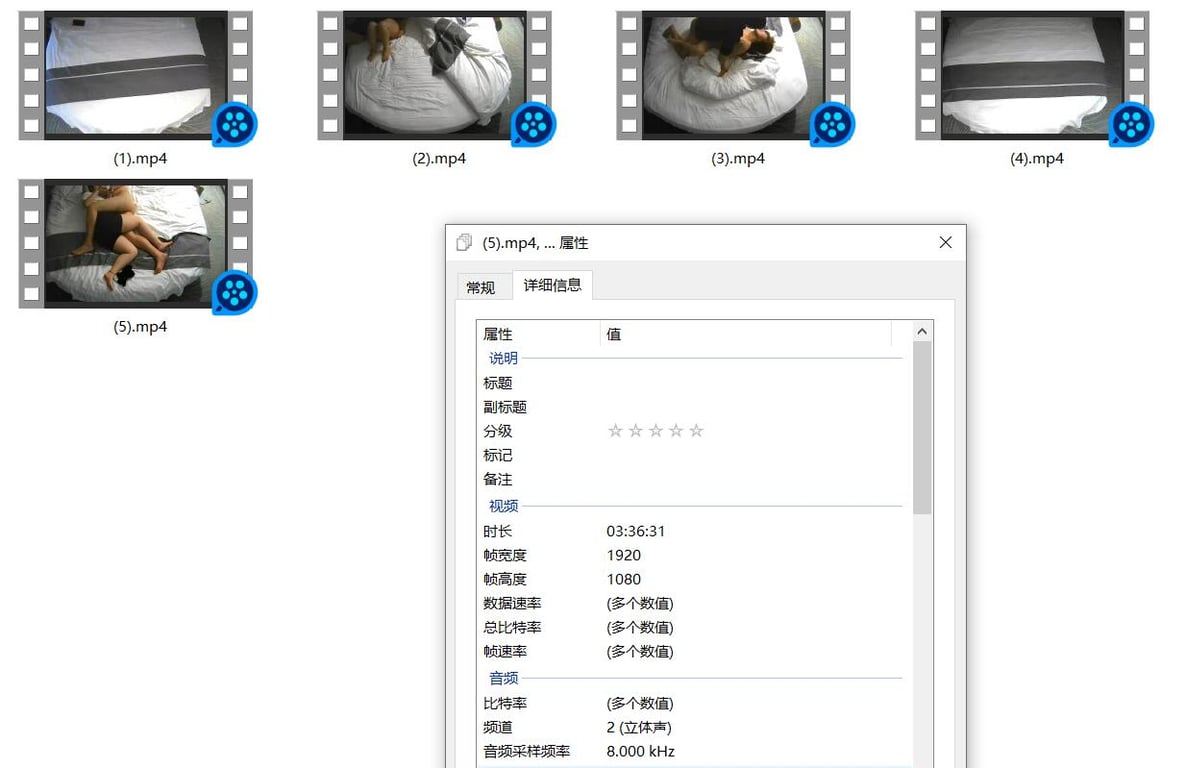Click the 帧宽度 value 1920
This screenshot has width=1186, height=768.
[623, 555]
